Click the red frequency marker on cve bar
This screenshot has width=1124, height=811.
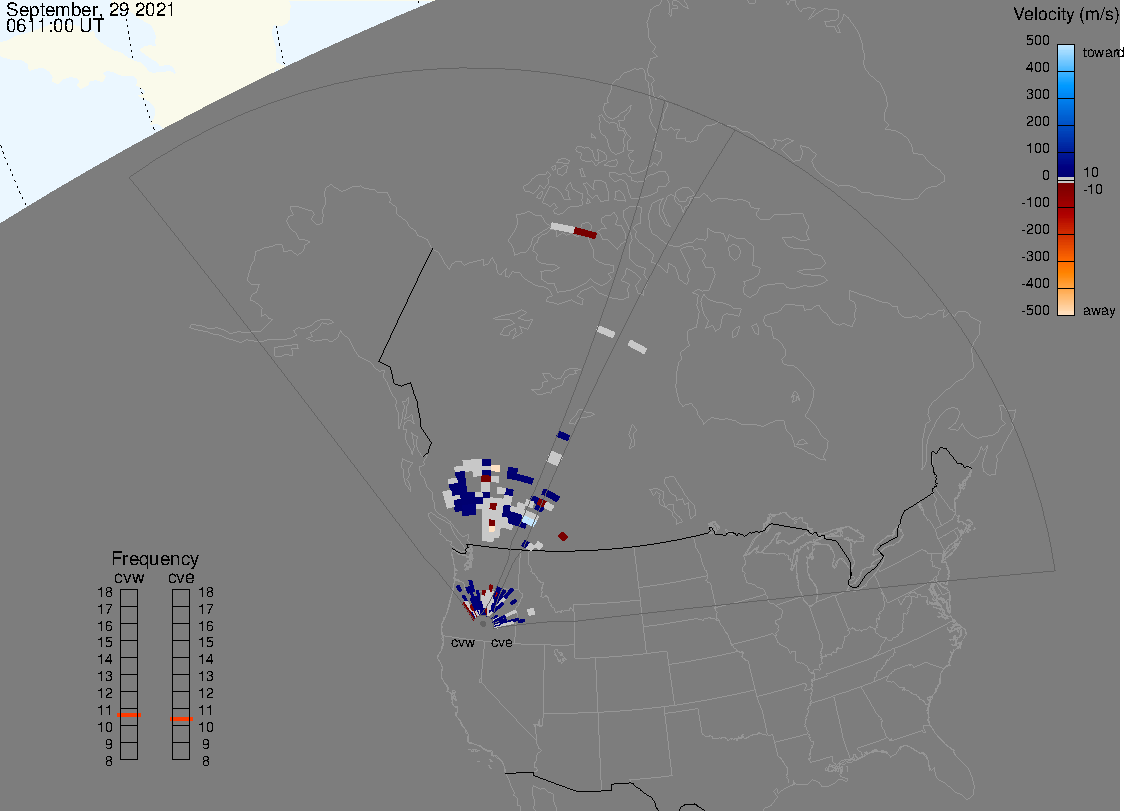(x=181, y=718)
